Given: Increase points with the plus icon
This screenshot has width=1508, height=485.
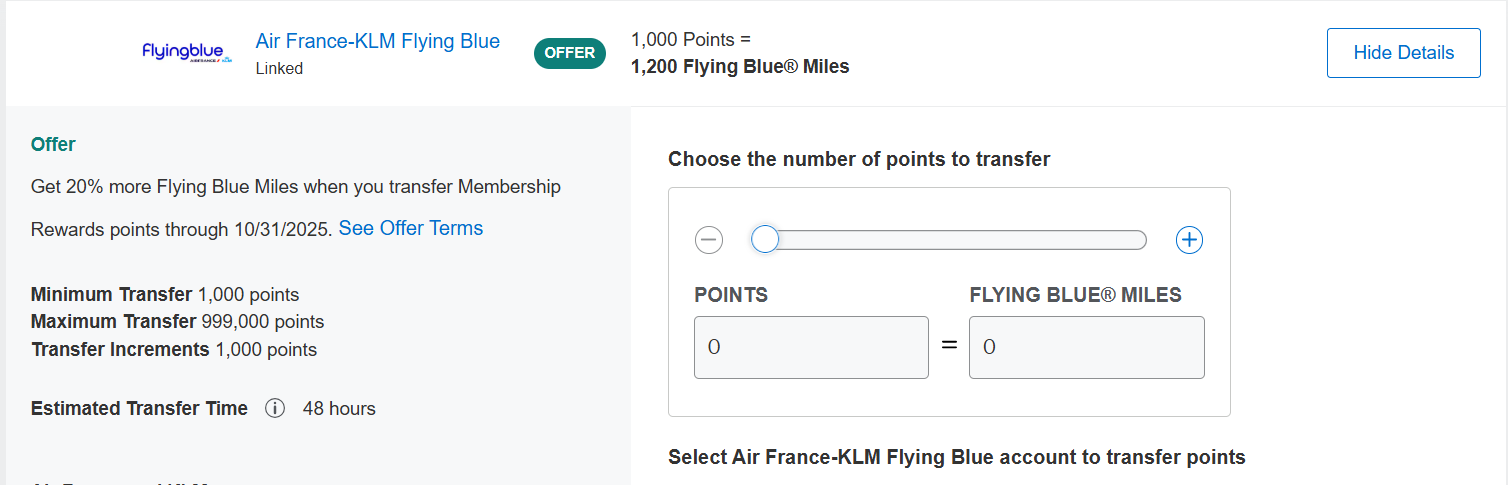Looking at the screenshot, I should [x=1189, y=240].
